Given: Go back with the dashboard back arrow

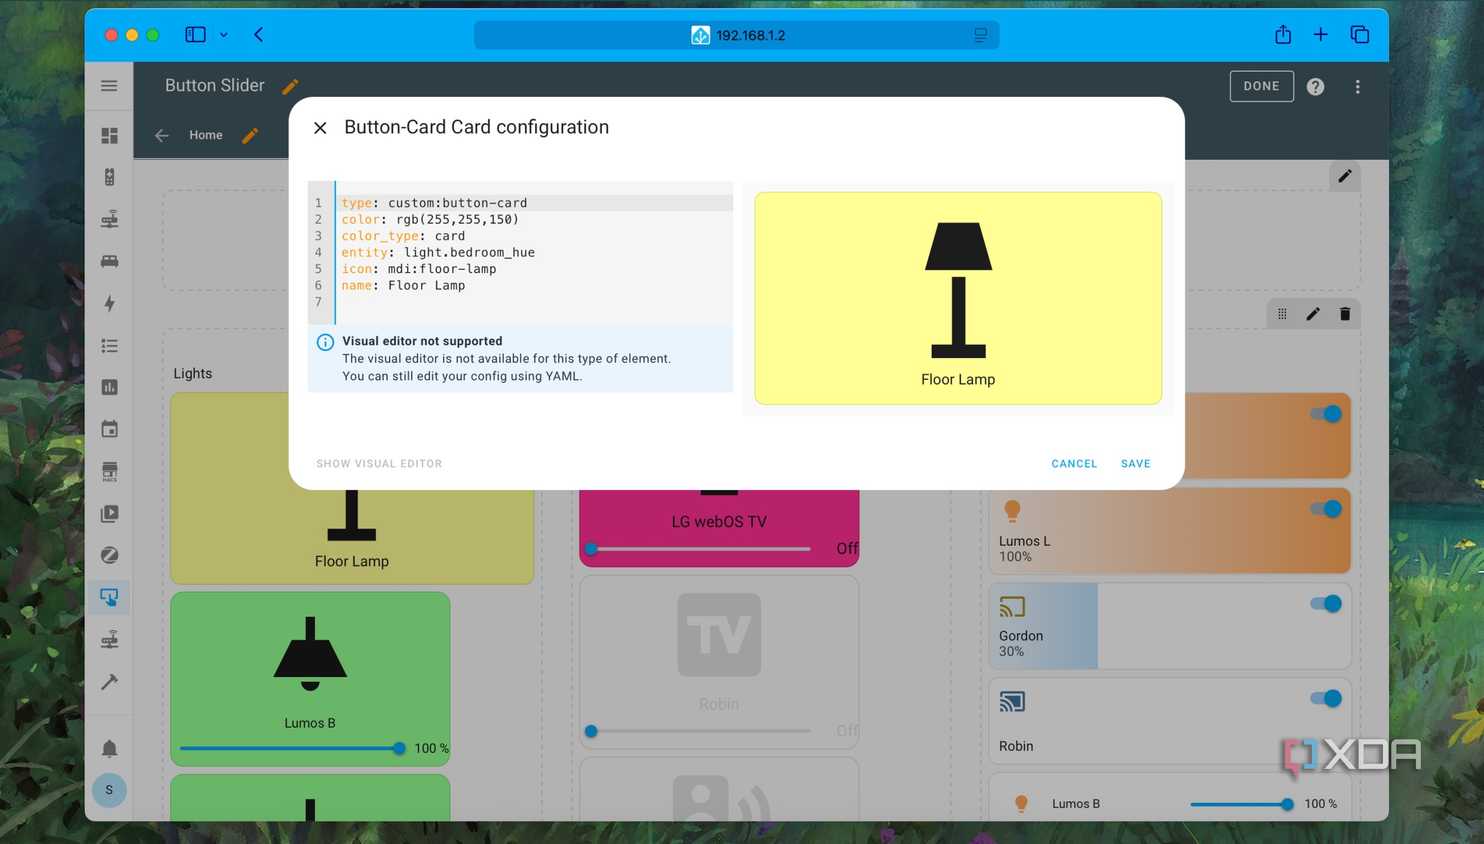Looking at the screenshot, I should click(162, 135).
